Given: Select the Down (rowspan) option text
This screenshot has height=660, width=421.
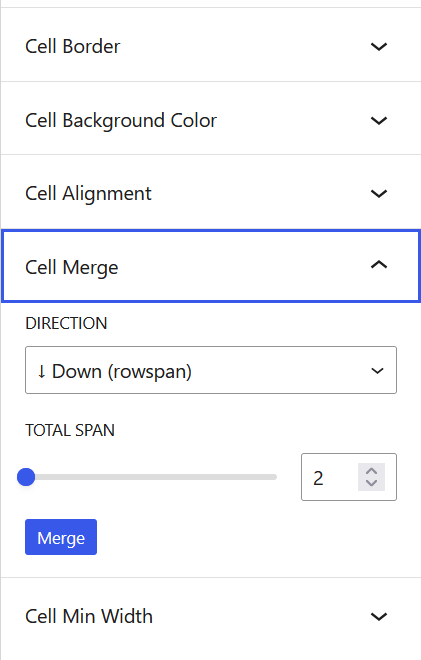Looking at the screenshot, I should point(115,371).
